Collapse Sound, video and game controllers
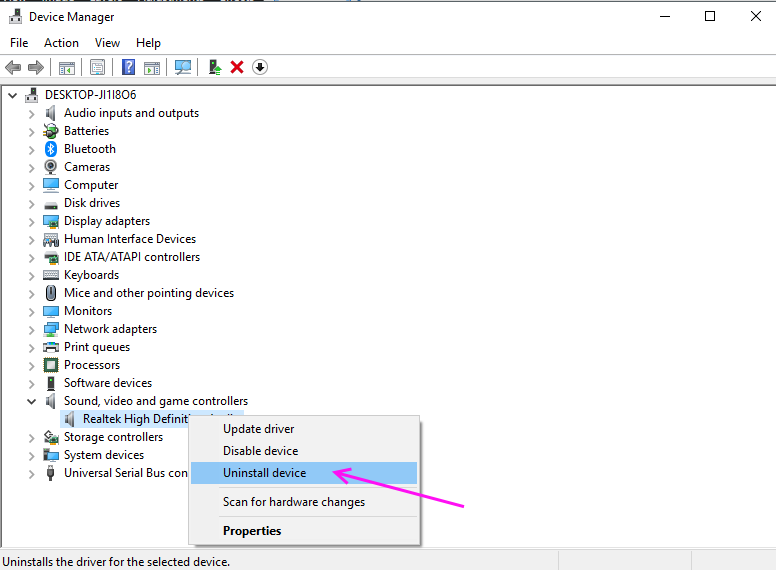Screen dimensions: 776x570 click(x=31, y=401)
